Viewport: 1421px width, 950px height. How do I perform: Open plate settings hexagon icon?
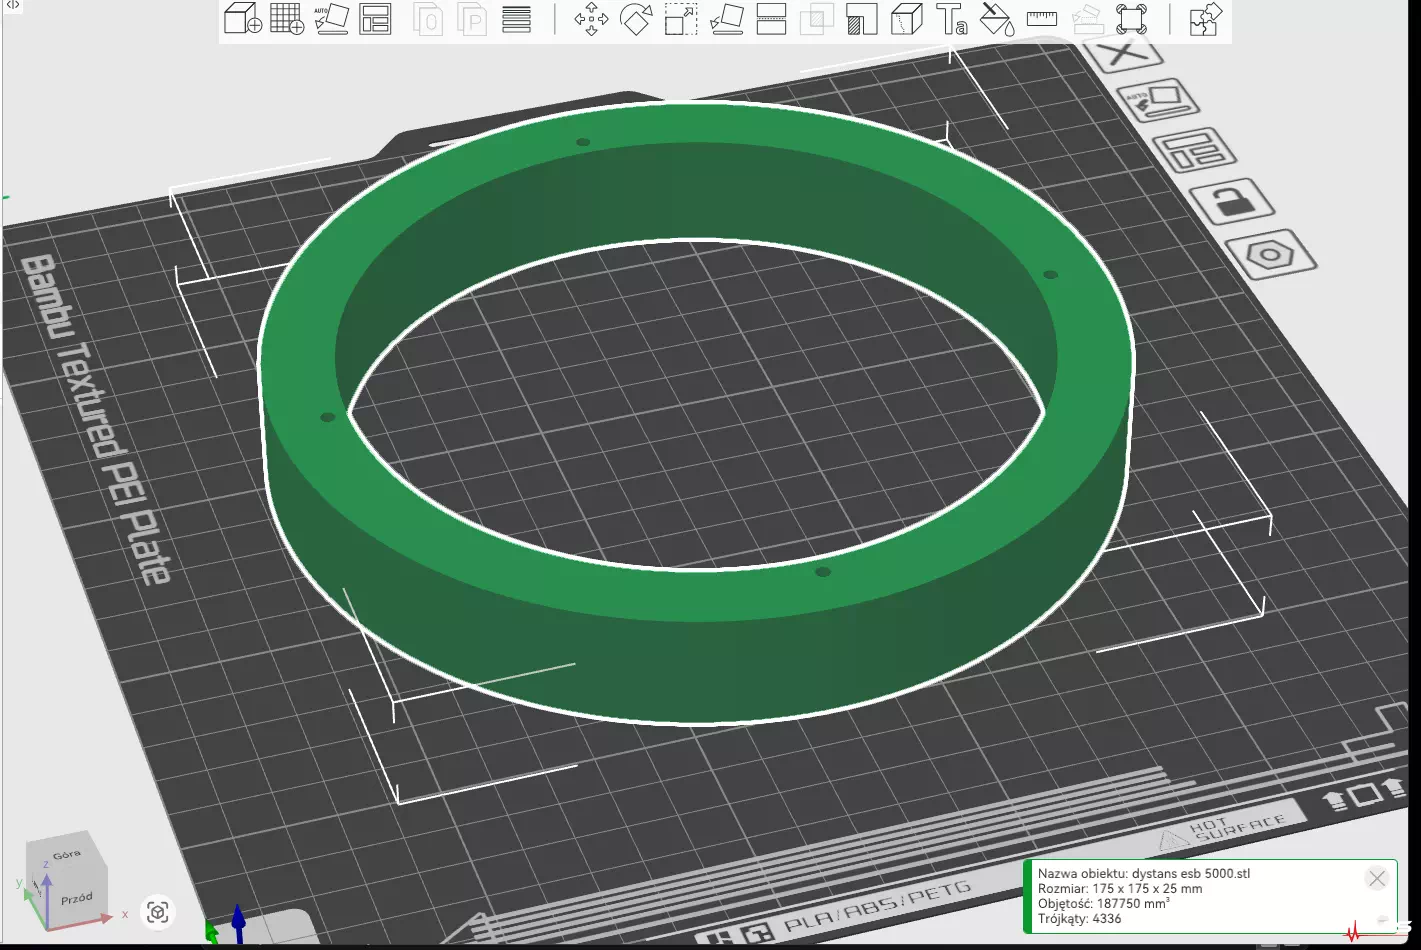1270,255
